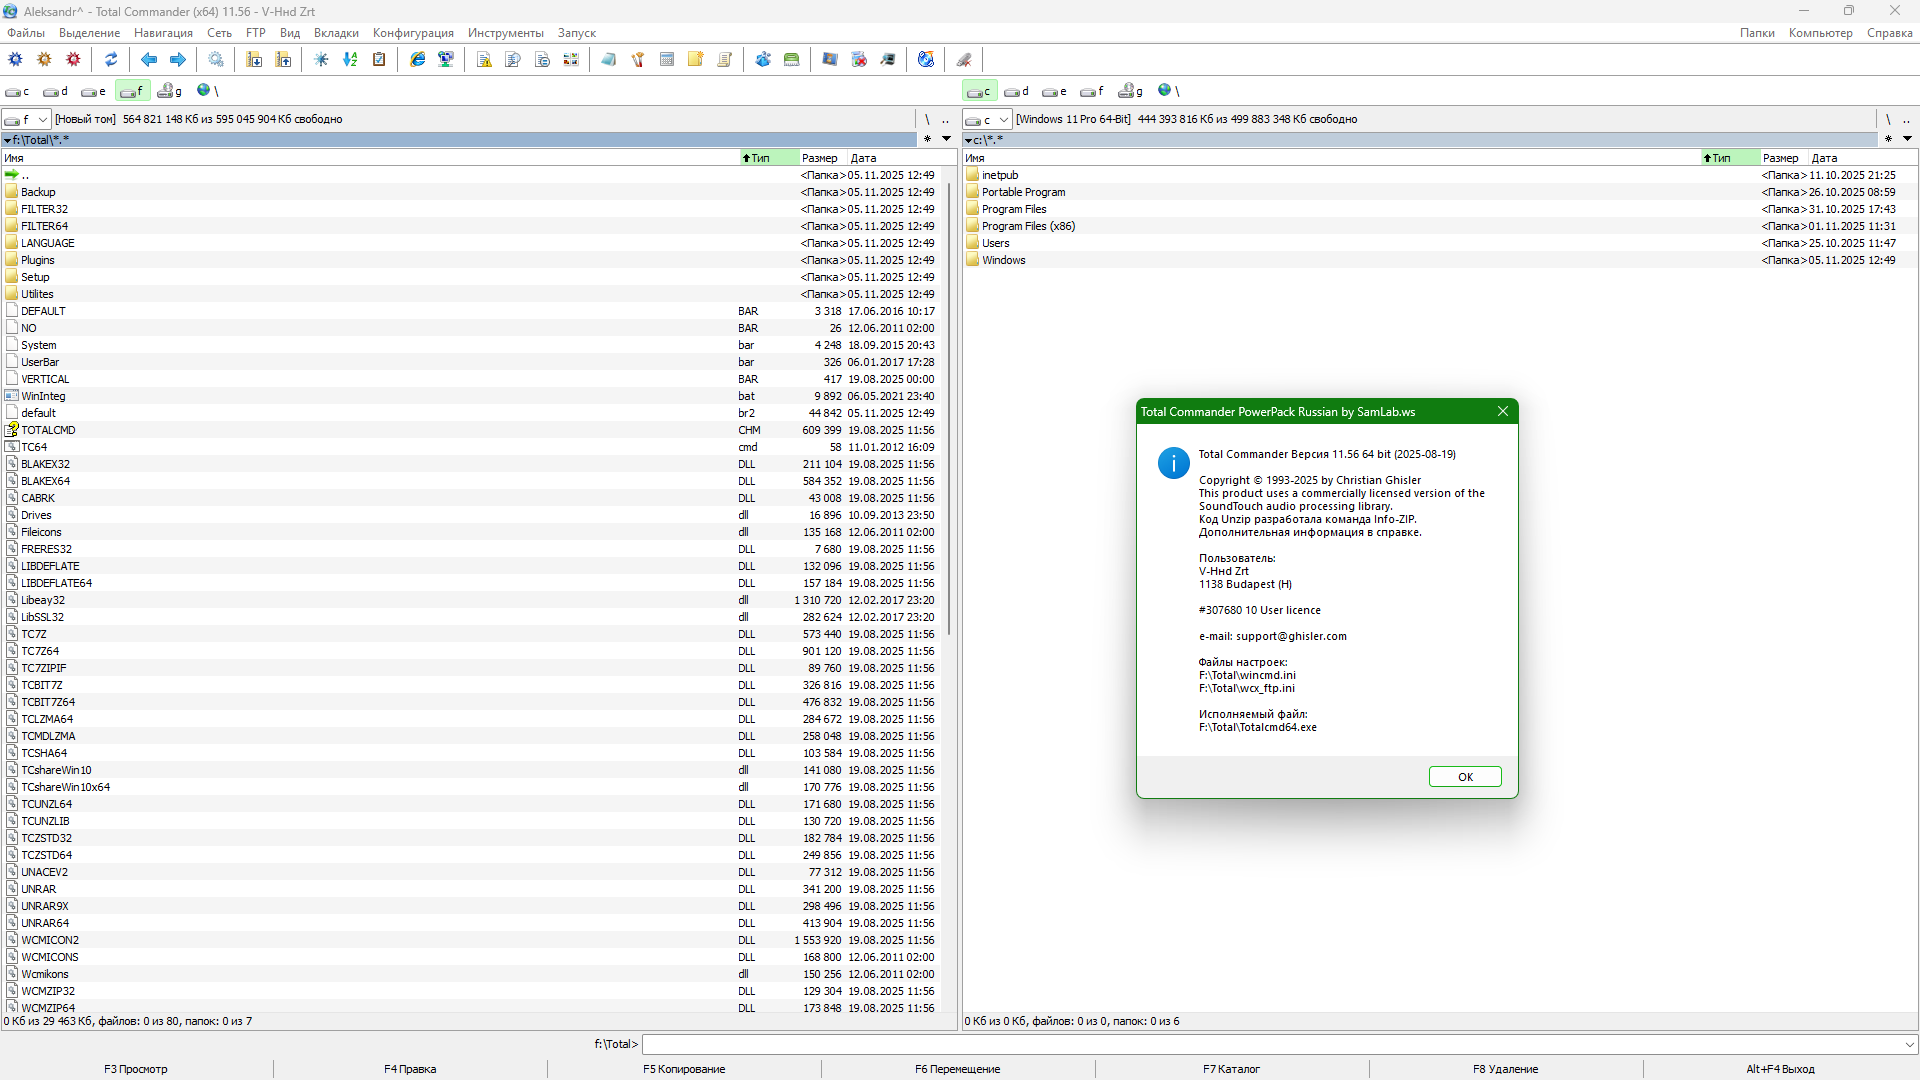Image resolution: width=1920 pixels, height=1080 pixels.
Task: Click the command line input field
Action: pyautogui.click(x=1270, y=1044)
